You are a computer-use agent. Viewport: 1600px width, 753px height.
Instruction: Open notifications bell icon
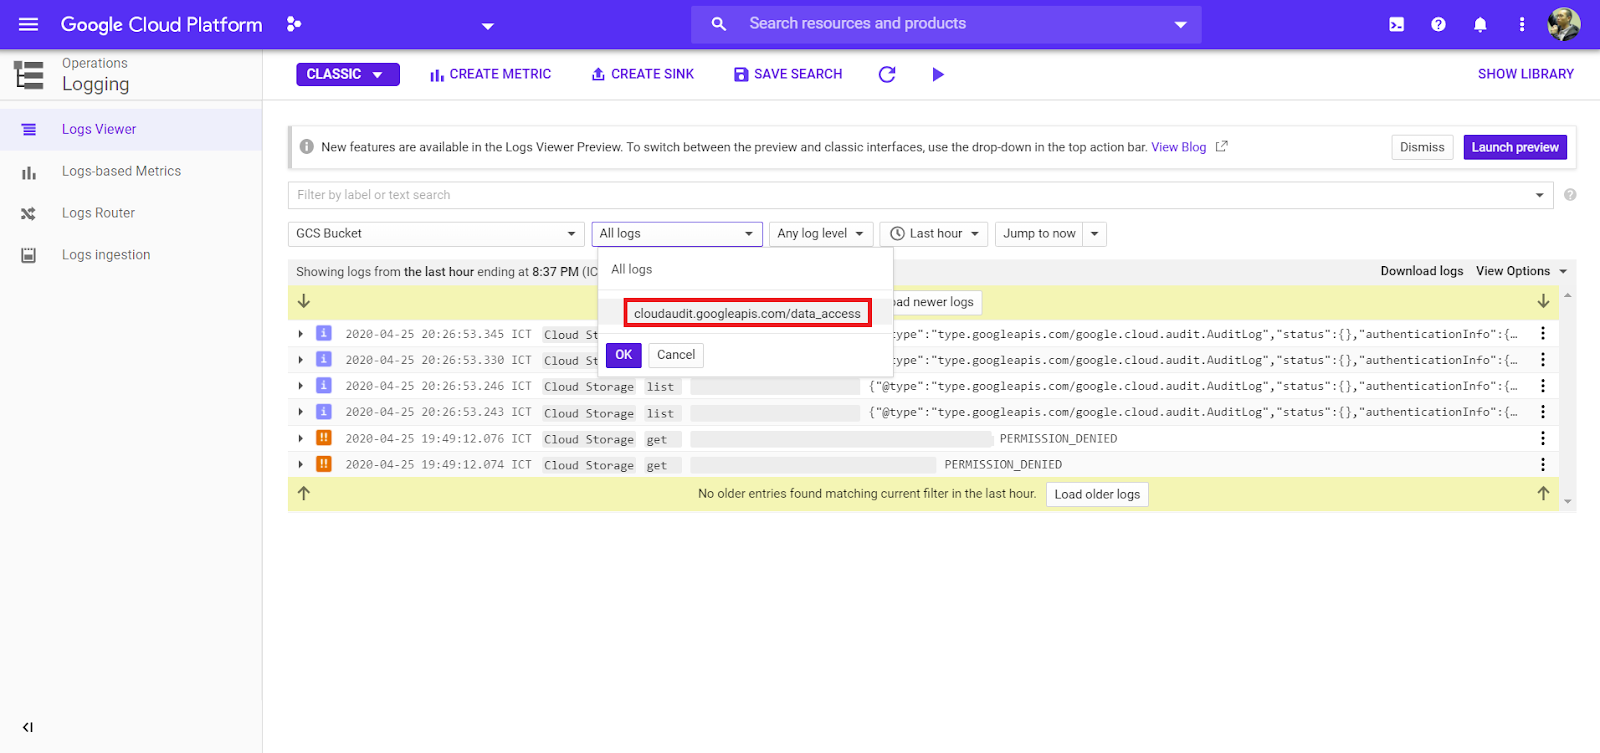[1480, 24]
